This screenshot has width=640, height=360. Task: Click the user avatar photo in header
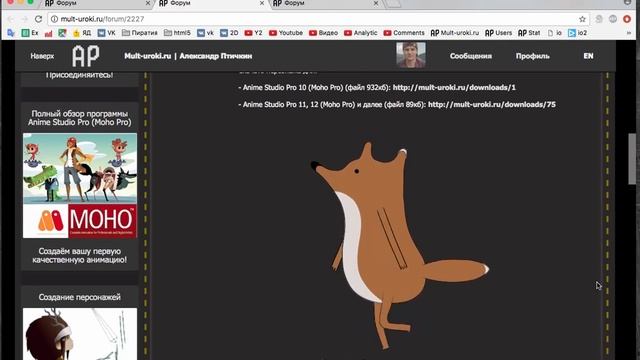(x=411, y=55)
